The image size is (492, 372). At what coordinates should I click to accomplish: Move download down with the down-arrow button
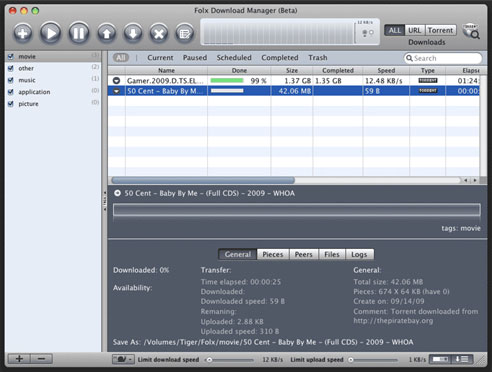pyautogui.click(x=133, y=33)
